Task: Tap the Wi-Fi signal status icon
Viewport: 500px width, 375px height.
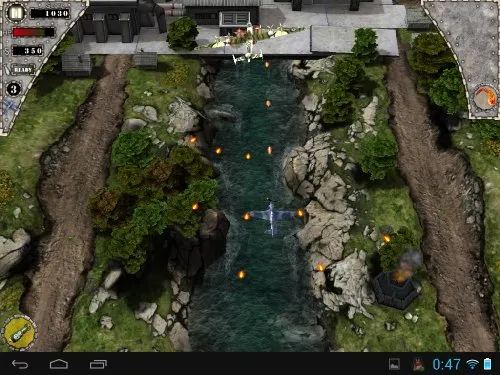Action: coord(472,364)
